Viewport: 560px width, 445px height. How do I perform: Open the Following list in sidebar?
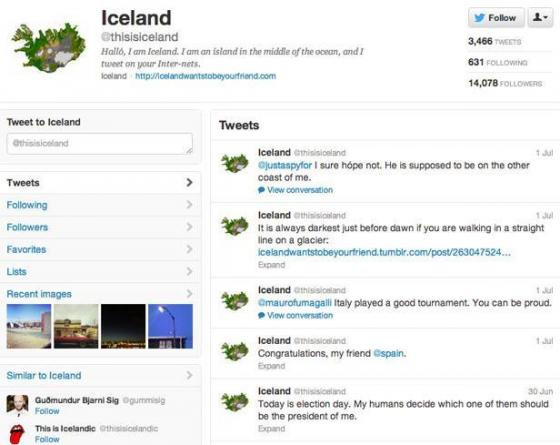coord(100,205)
